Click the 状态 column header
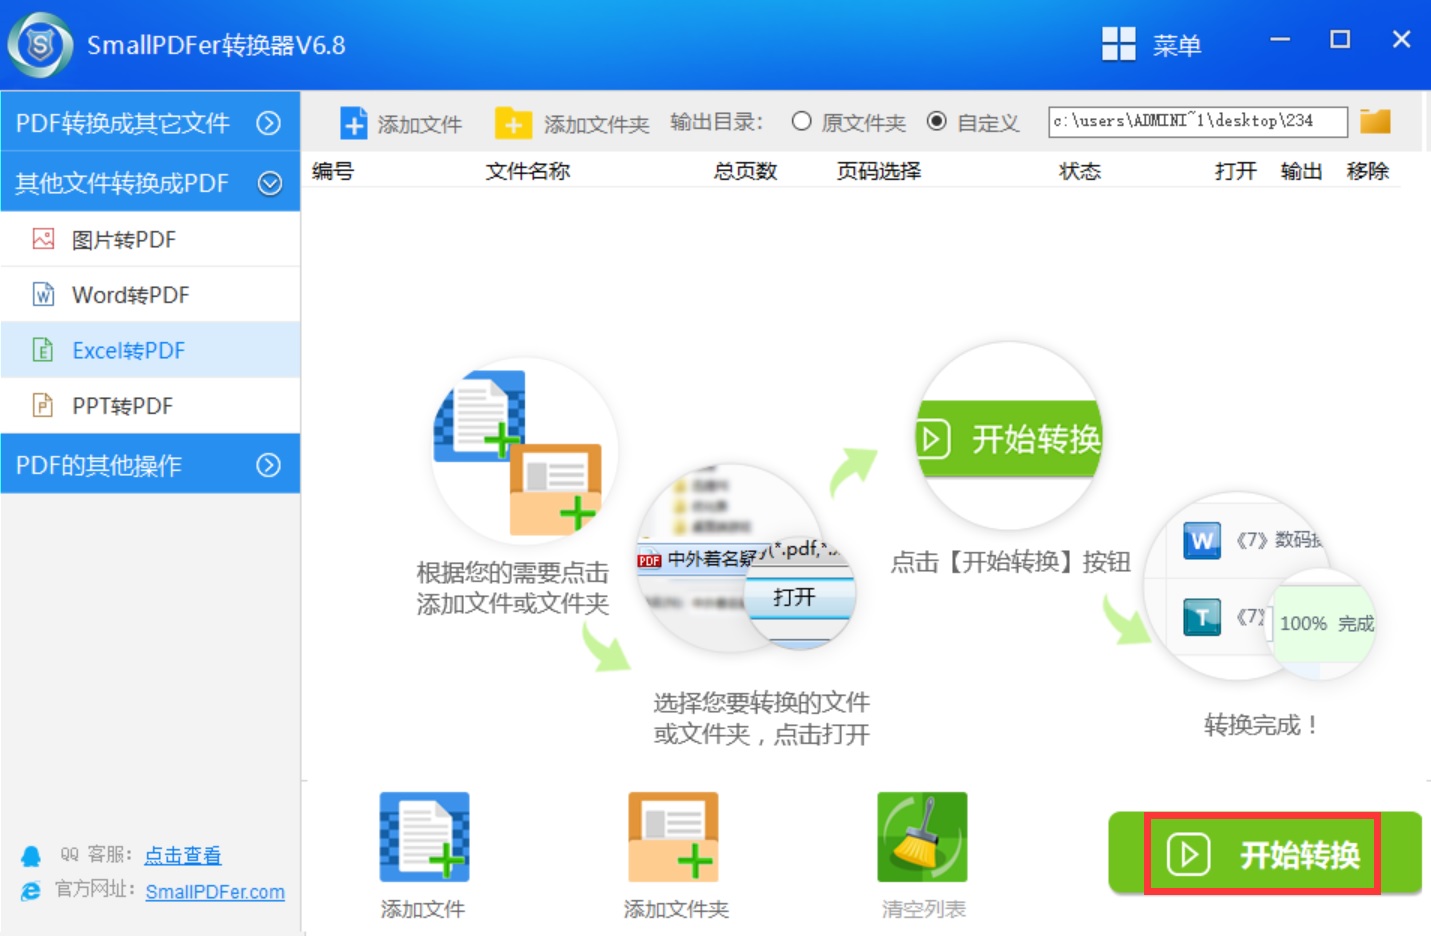The image size is (1431, 936). (x=1080, y=171)
